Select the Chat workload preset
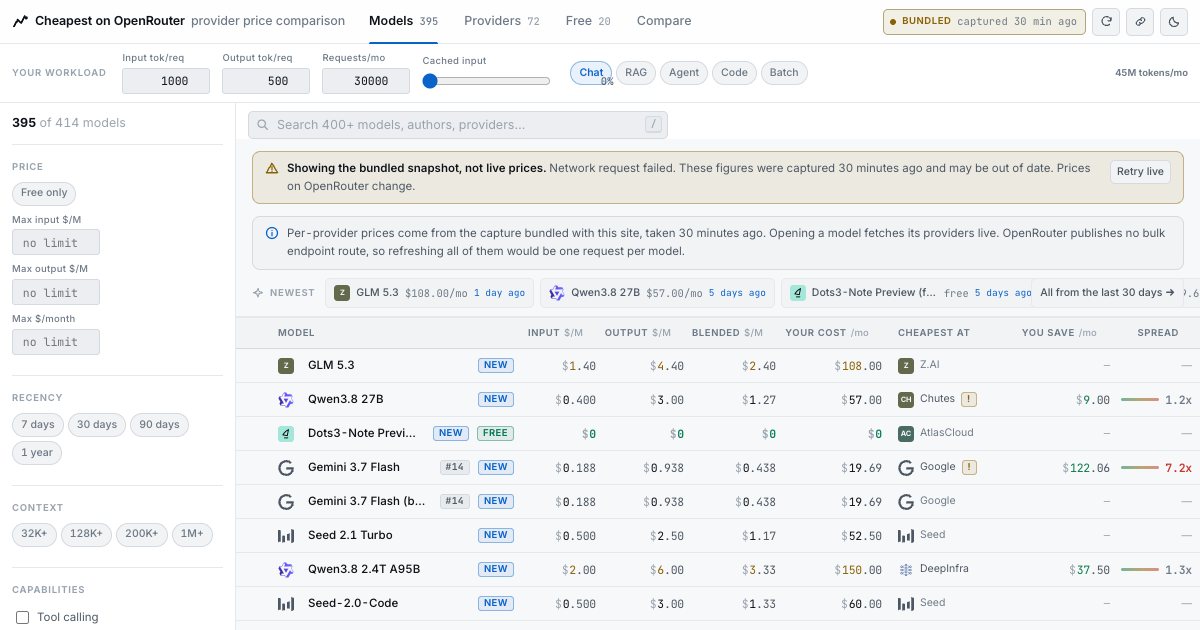Image resolution: width=1200 pixels, height=630 pixels. (x=591, y=72)
